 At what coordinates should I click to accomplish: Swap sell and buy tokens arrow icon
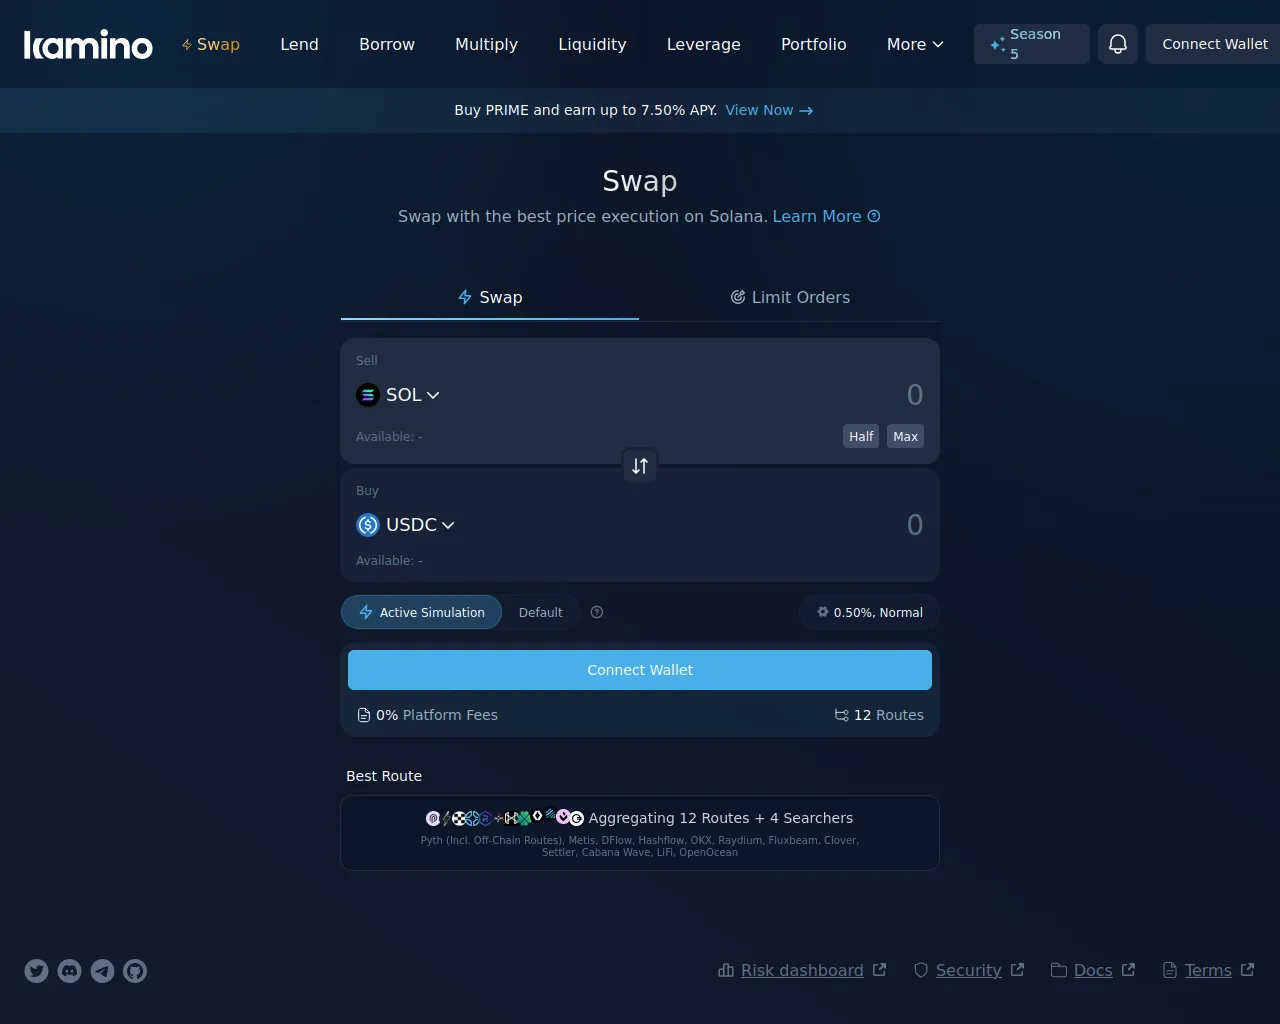point(640,466)
